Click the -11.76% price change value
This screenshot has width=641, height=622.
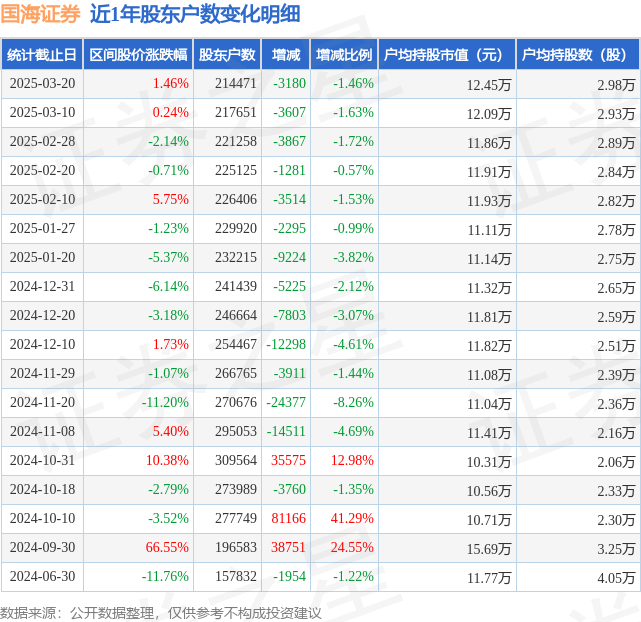[165, 577]
